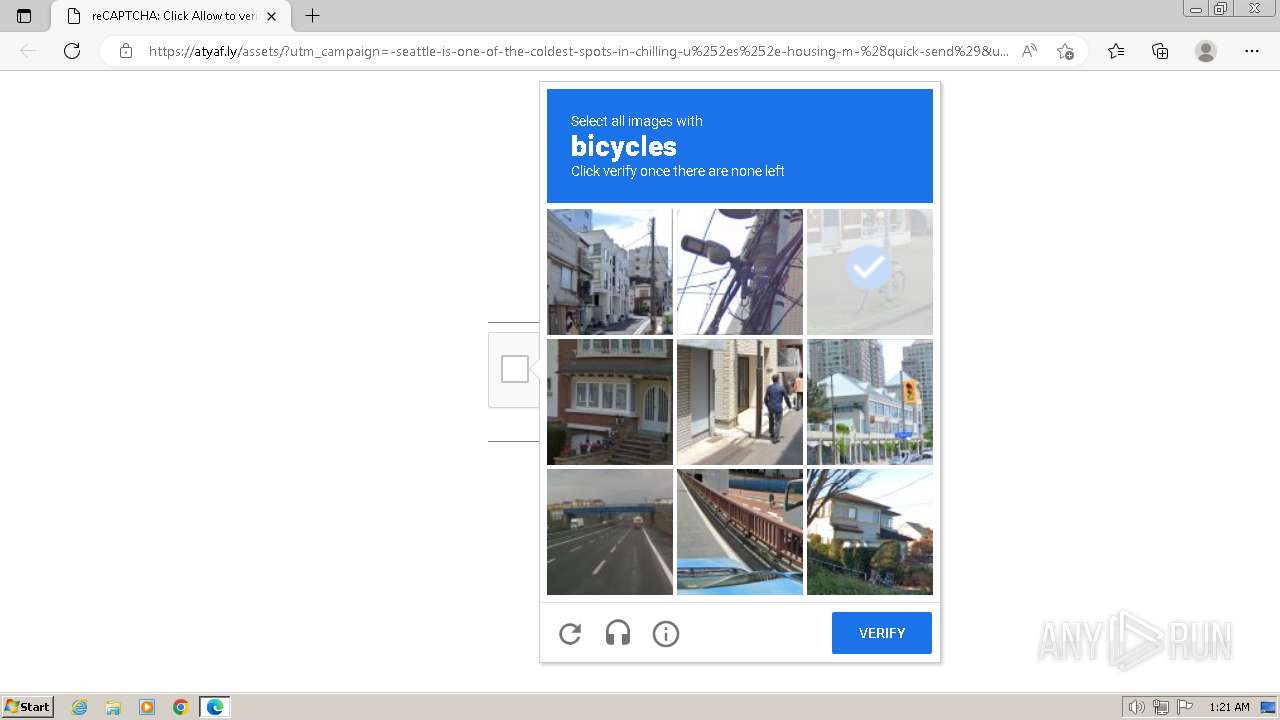Open the browser profile menu

[x=1206, y=51]
